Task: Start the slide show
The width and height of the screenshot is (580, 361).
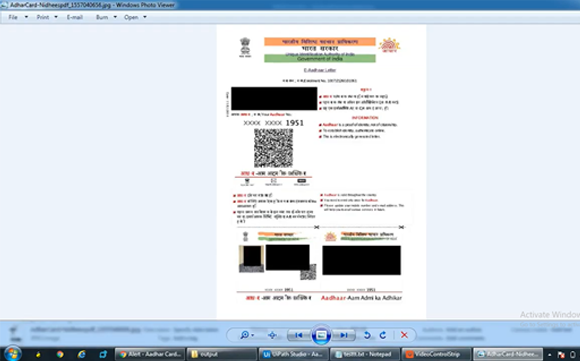Action: tap(321, 335)
